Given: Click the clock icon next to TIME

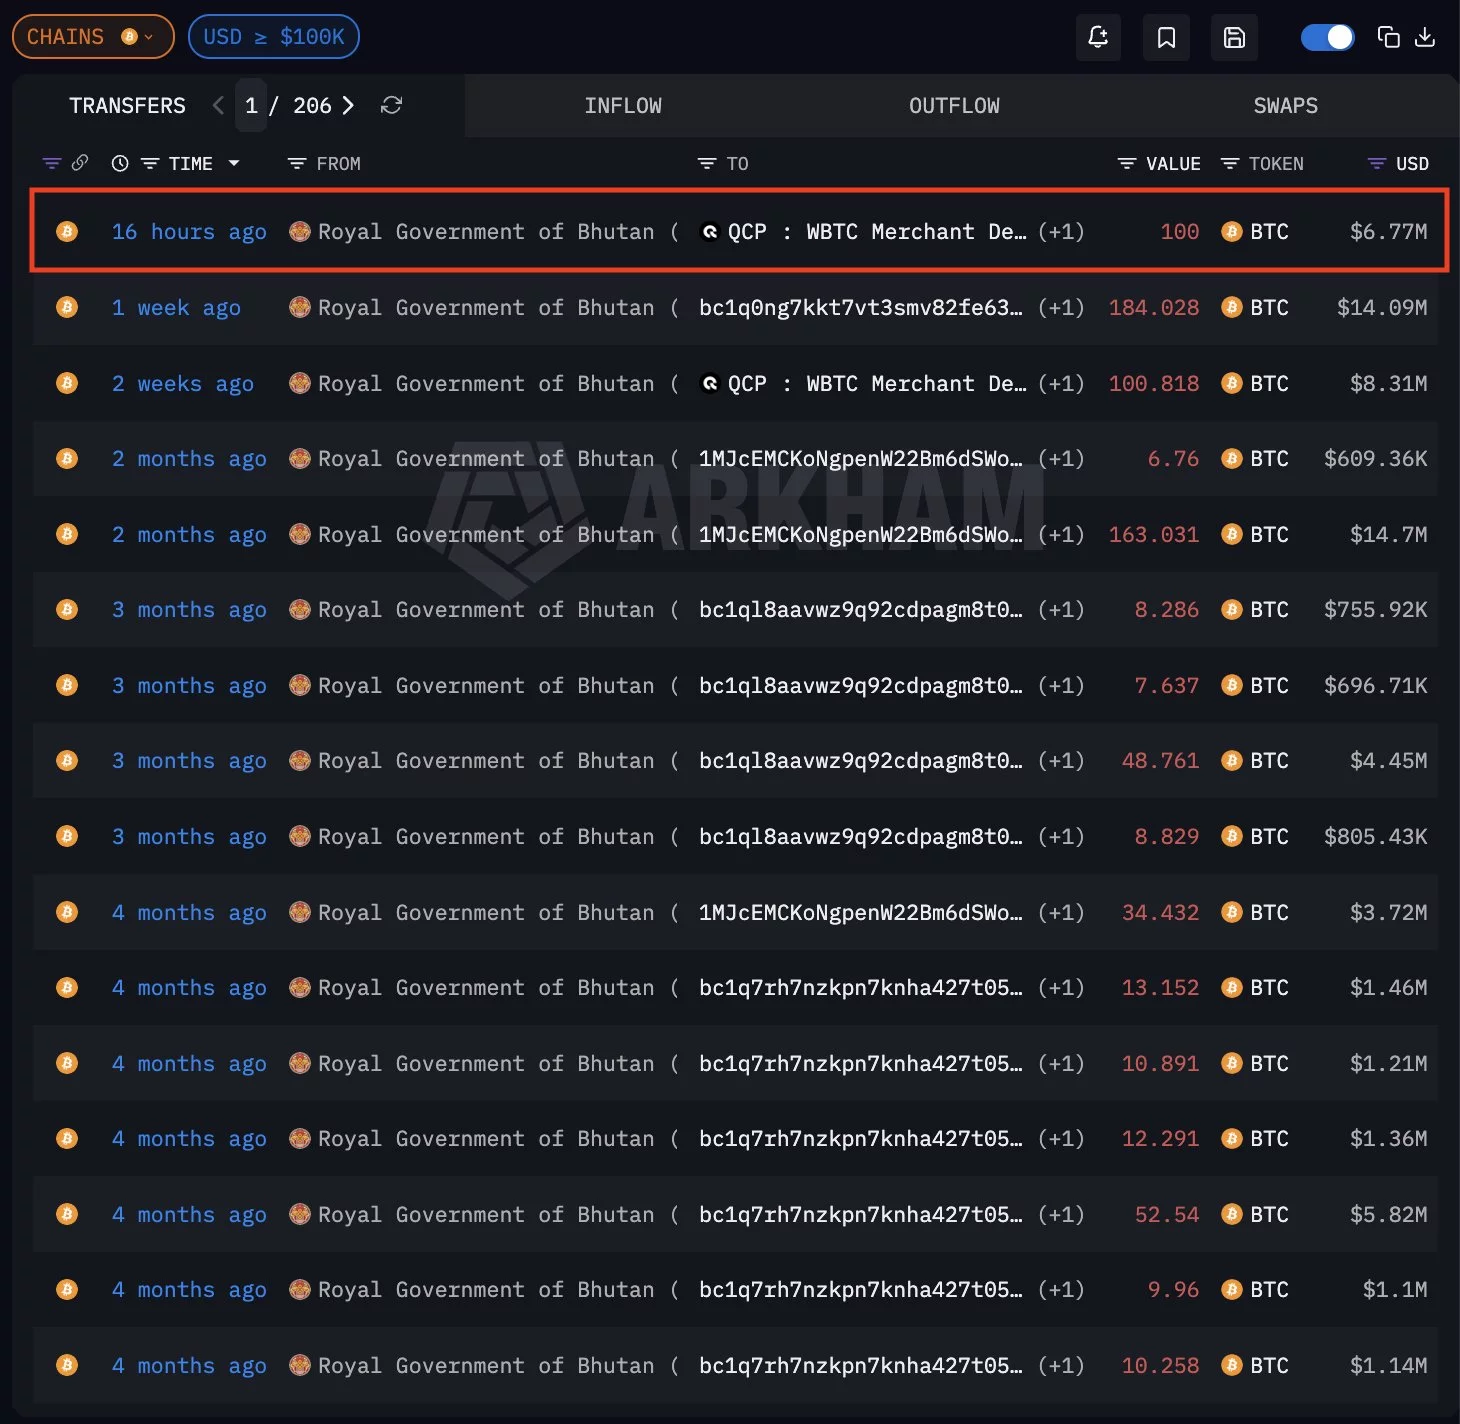Looking at the screenshot, I should tap(120, 163).
